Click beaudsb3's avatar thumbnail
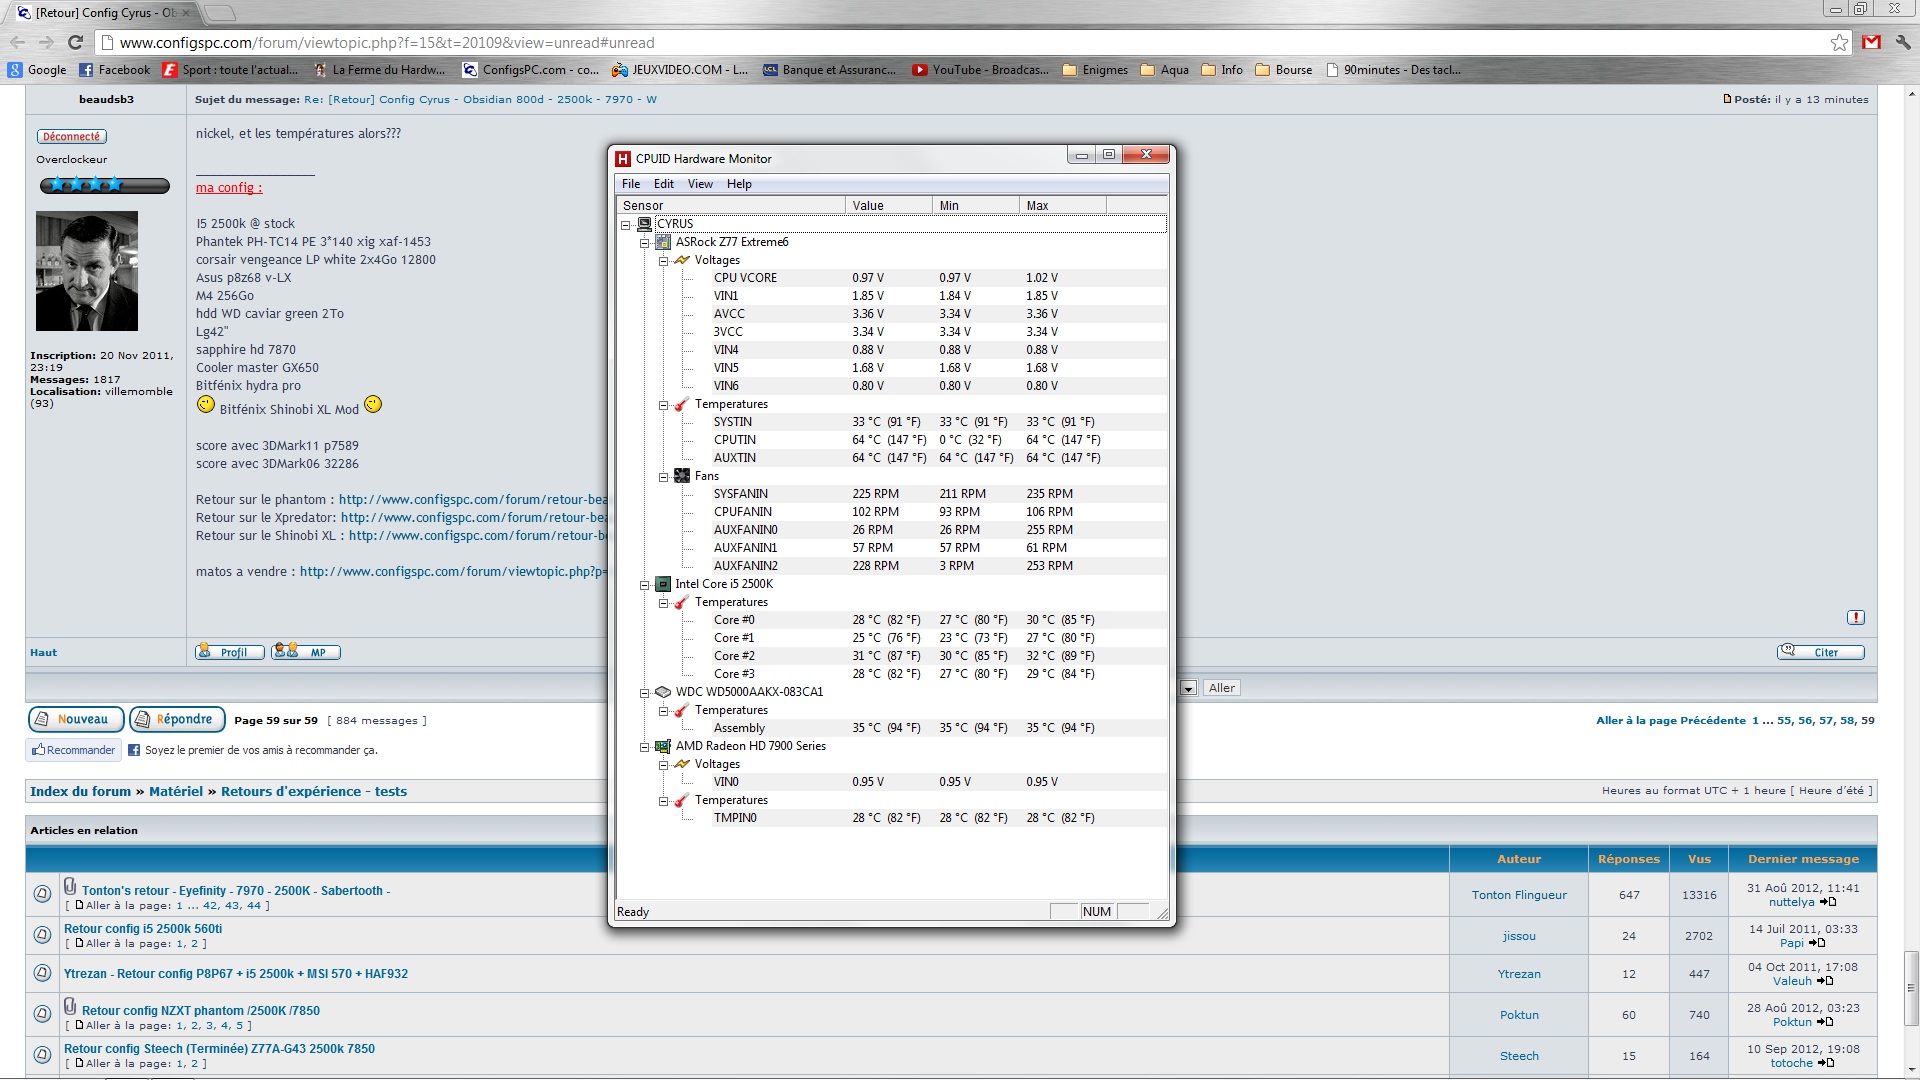The width and height of the screenshot is (1920, 1080). (x=87, y=271)
